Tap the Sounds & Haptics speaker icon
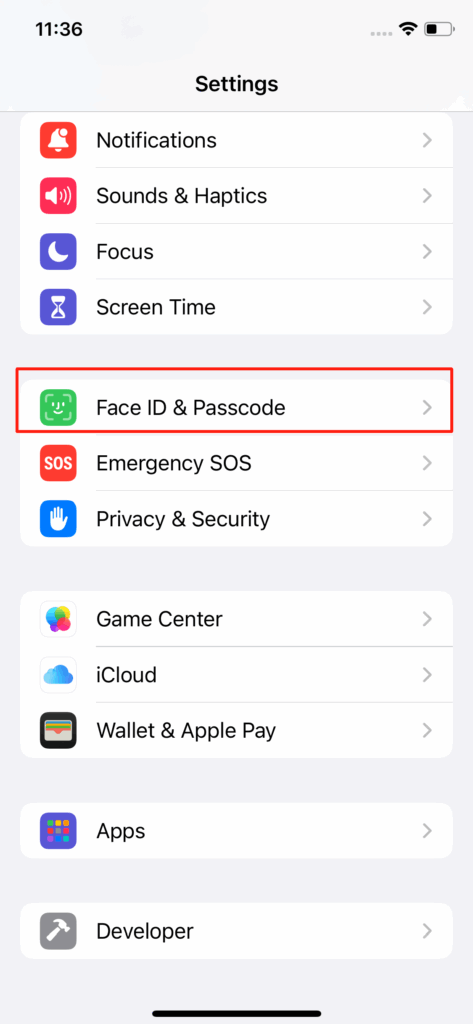Viewport: 473px width, 1024px height. pos(58,195)
